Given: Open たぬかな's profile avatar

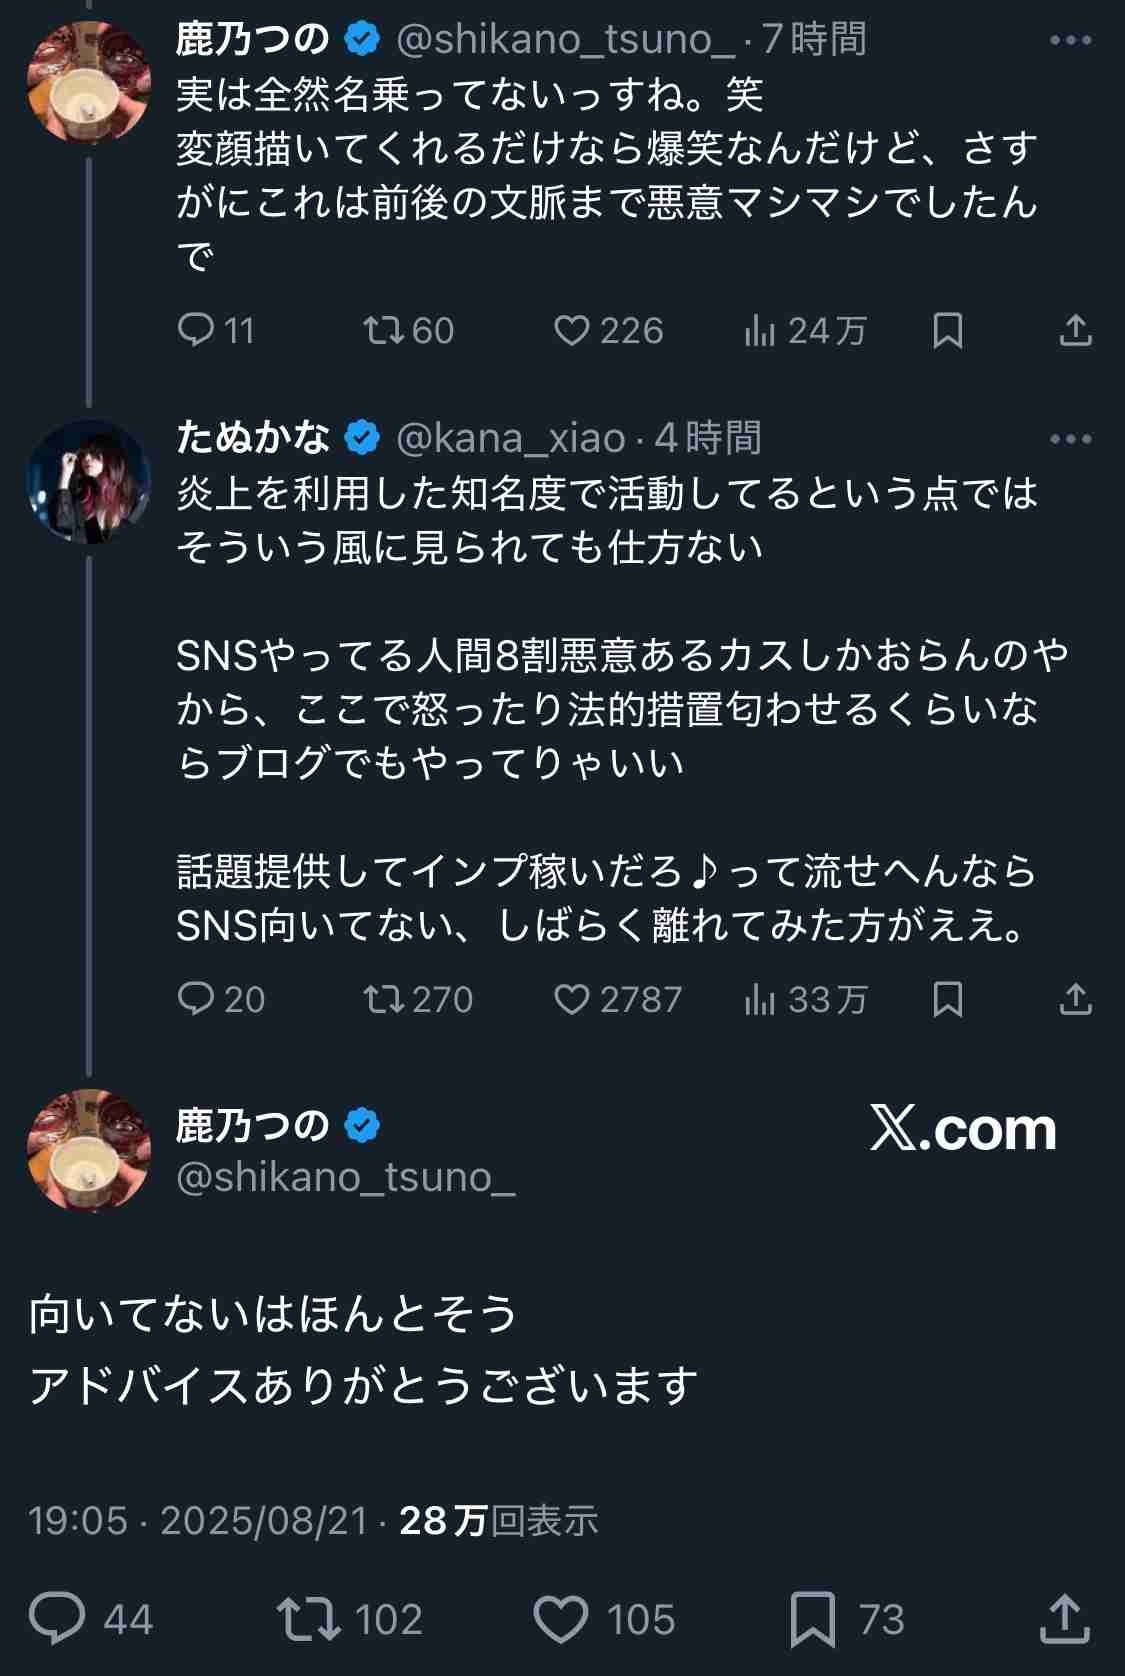Looking at the screenshot, I should (x=88, y=482).
